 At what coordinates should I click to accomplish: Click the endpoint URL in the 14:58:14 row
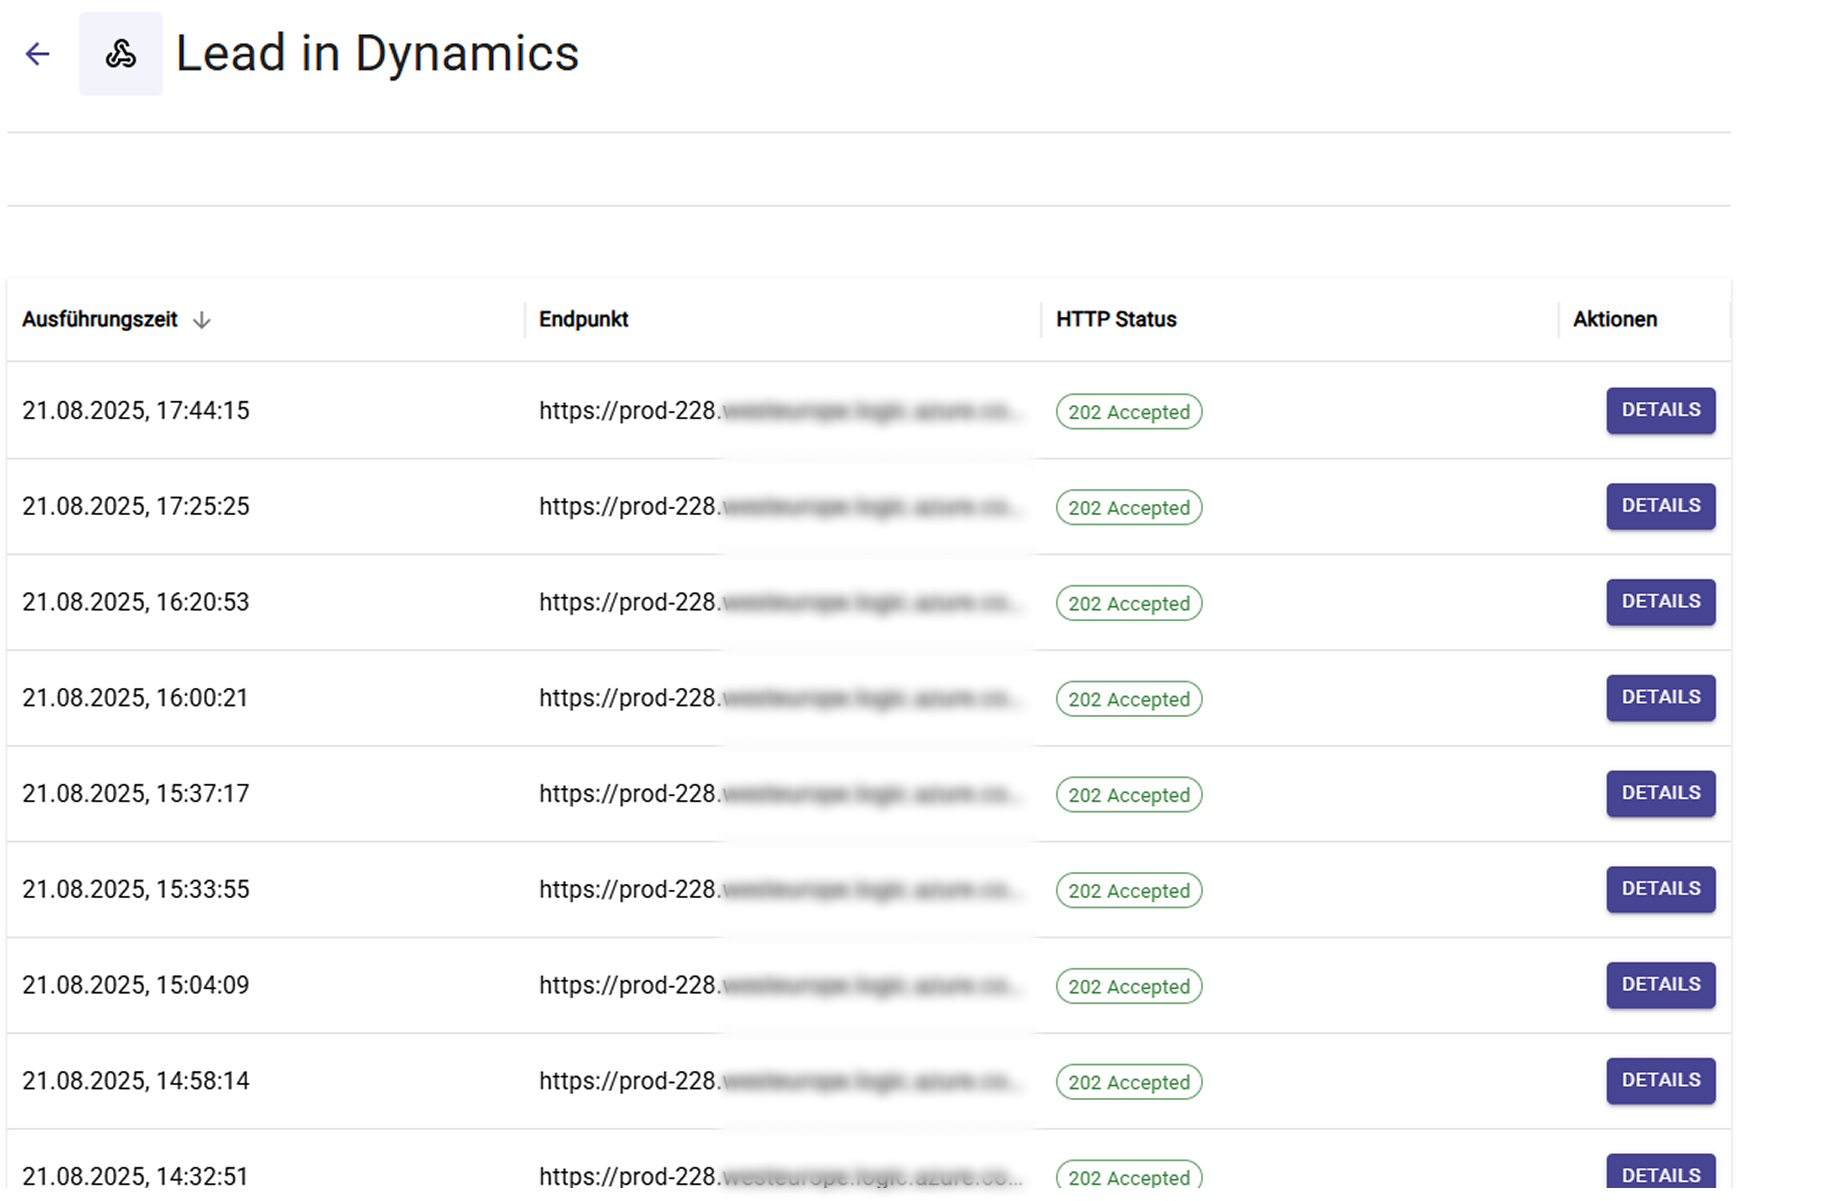[780, 1081]
